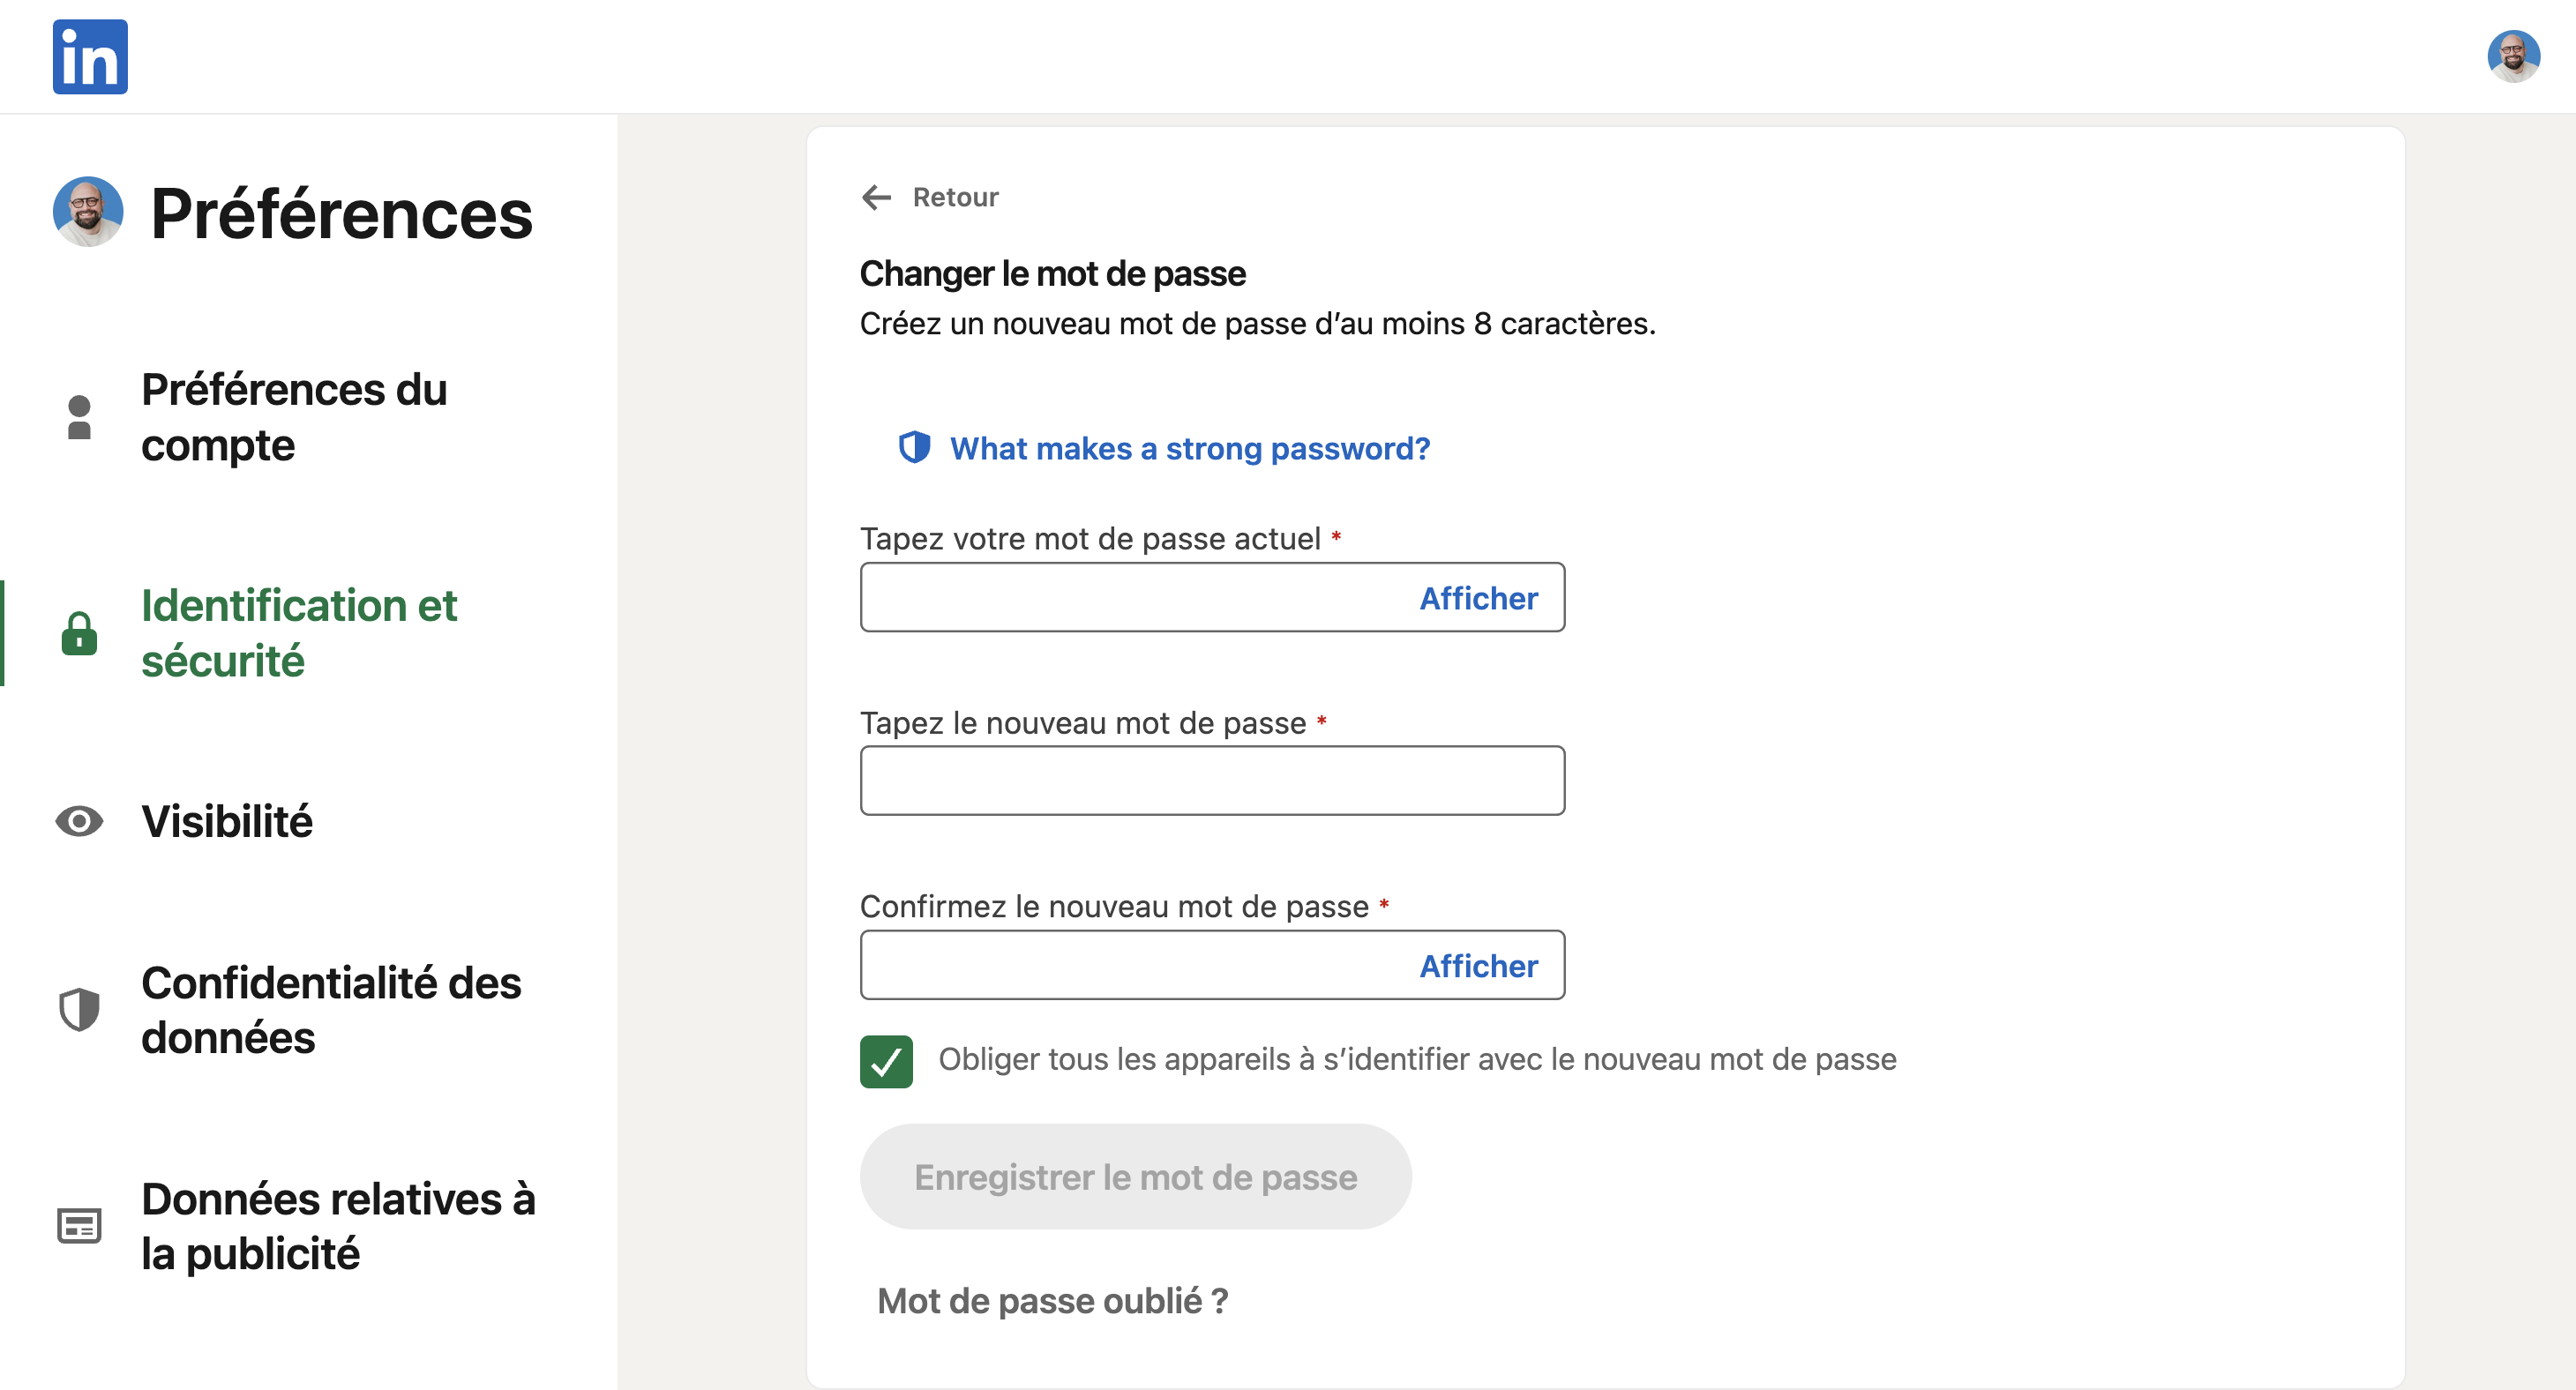
Task: Open the Mot de passe oublié link
Action: [x=1052, y=1301]
